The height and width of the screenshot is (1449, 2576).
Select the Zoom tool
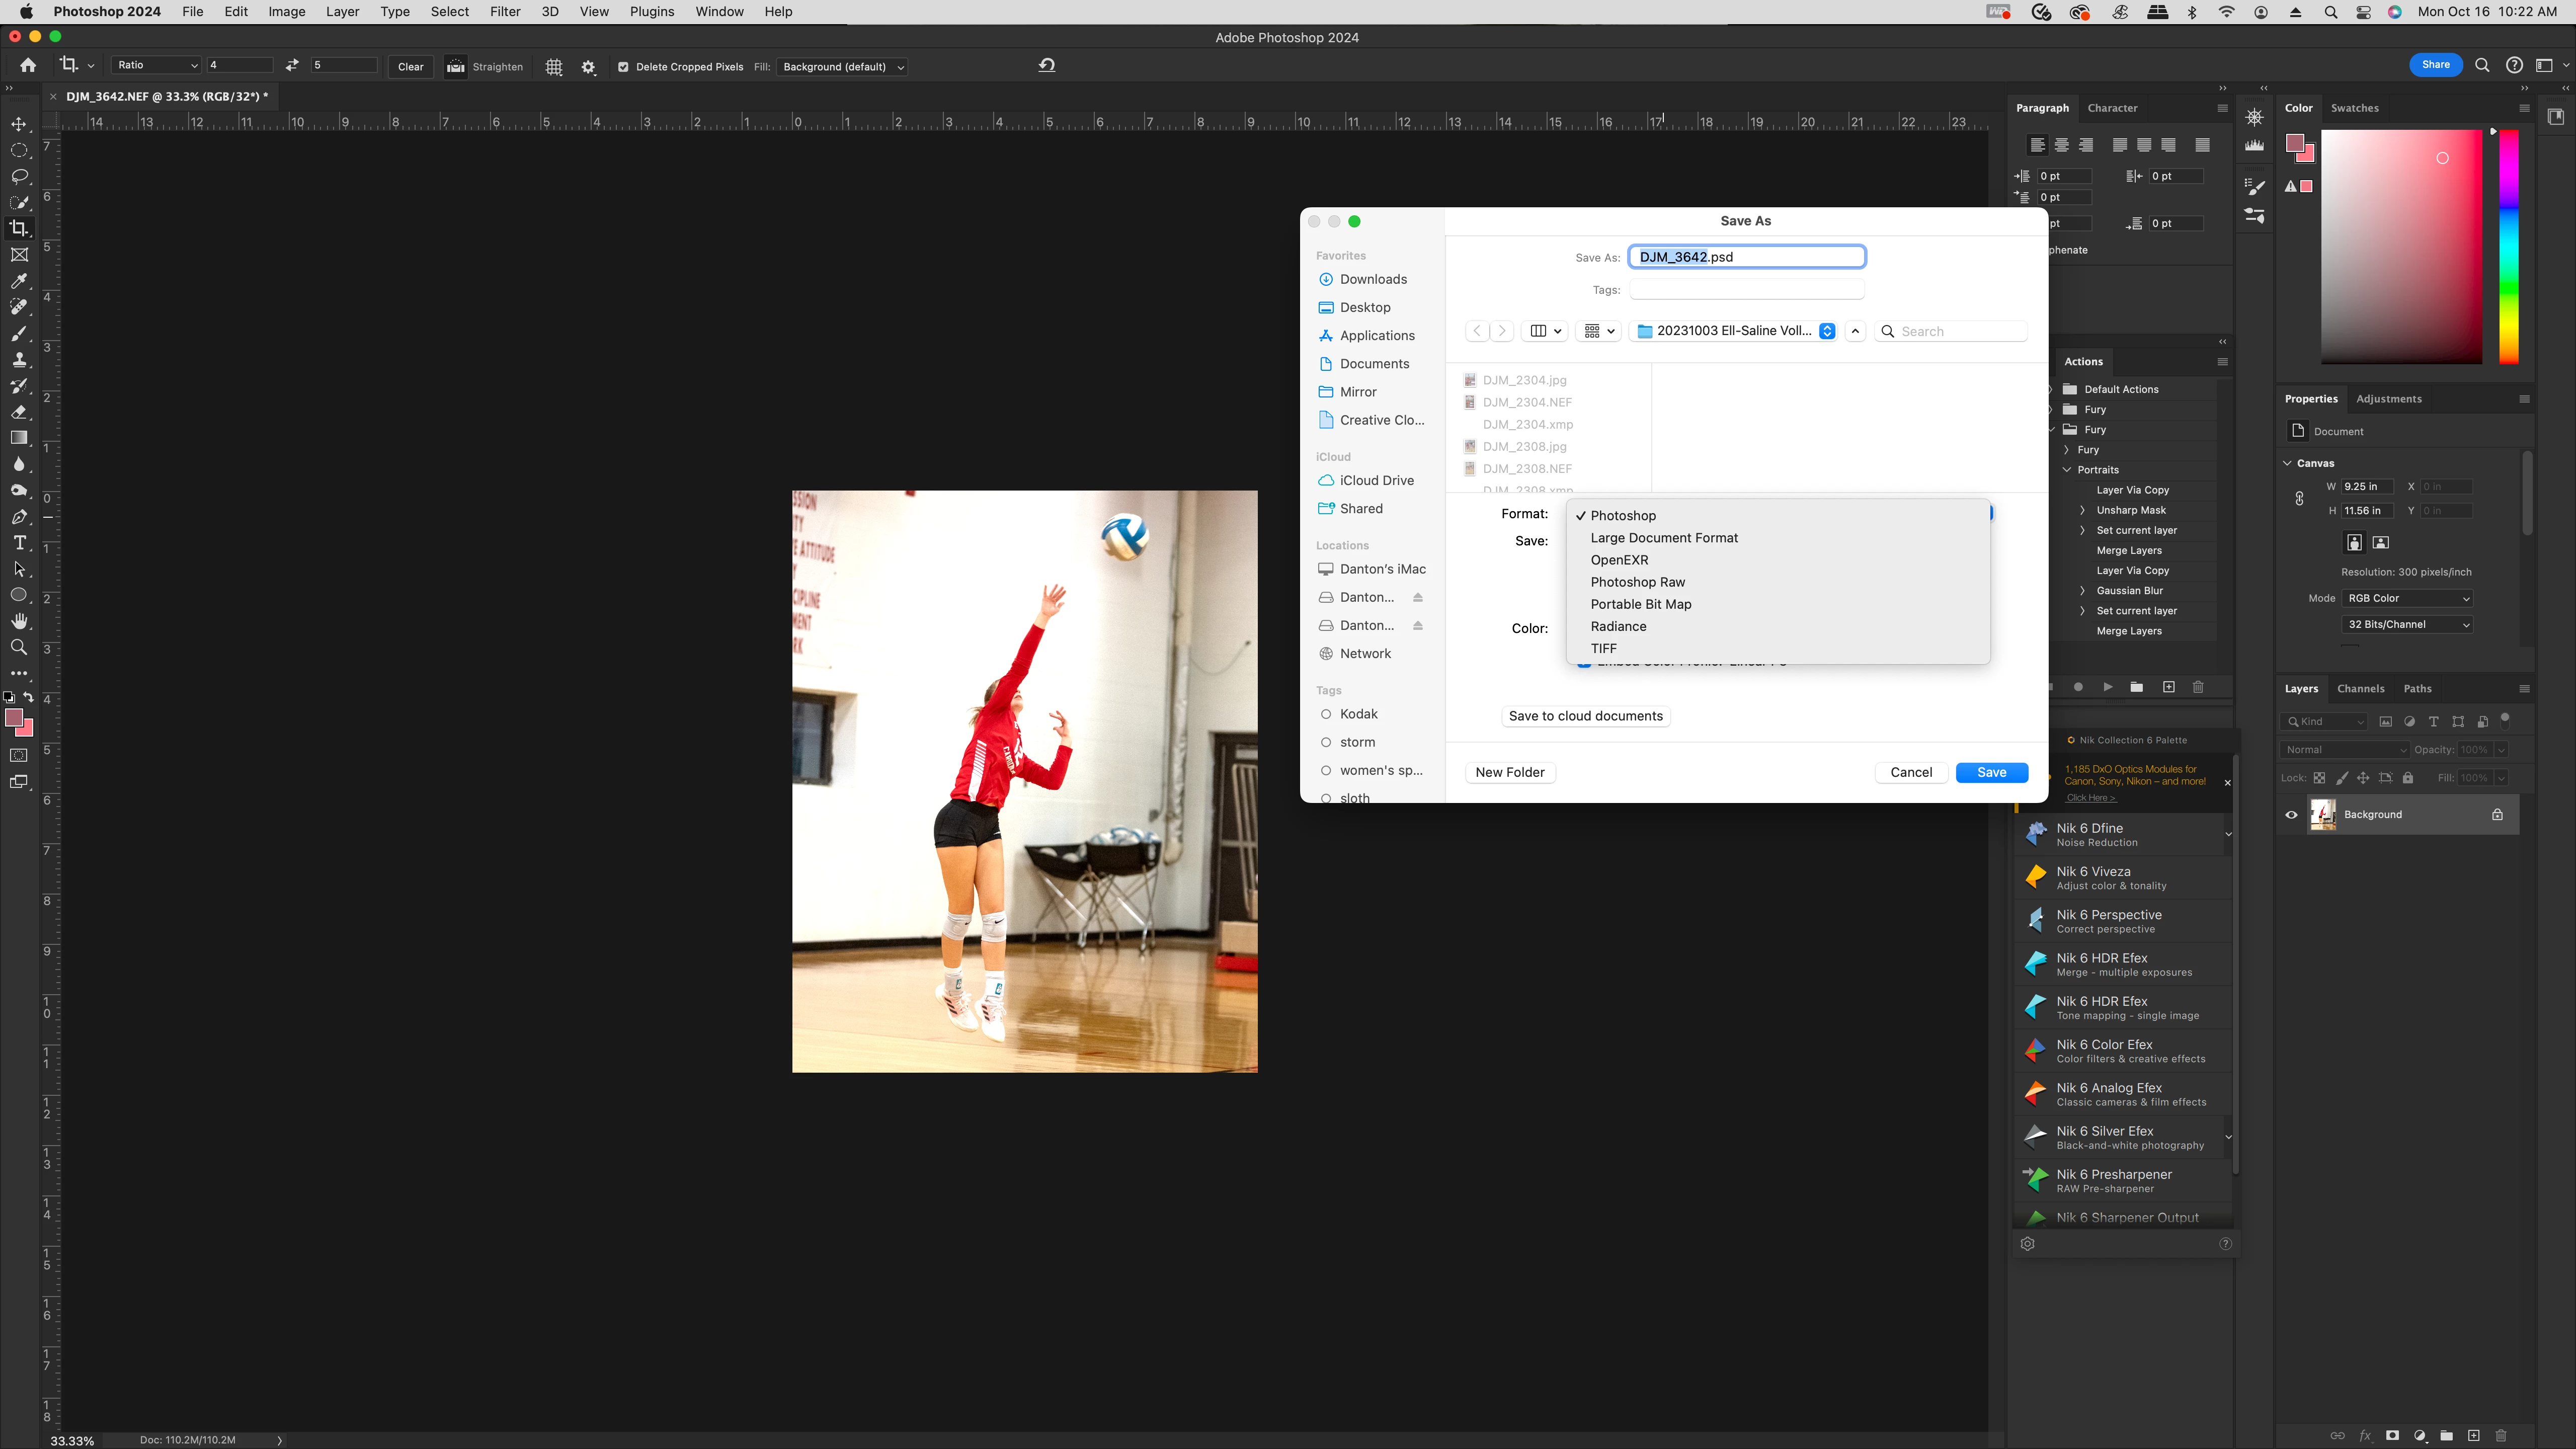coord(19,647)
